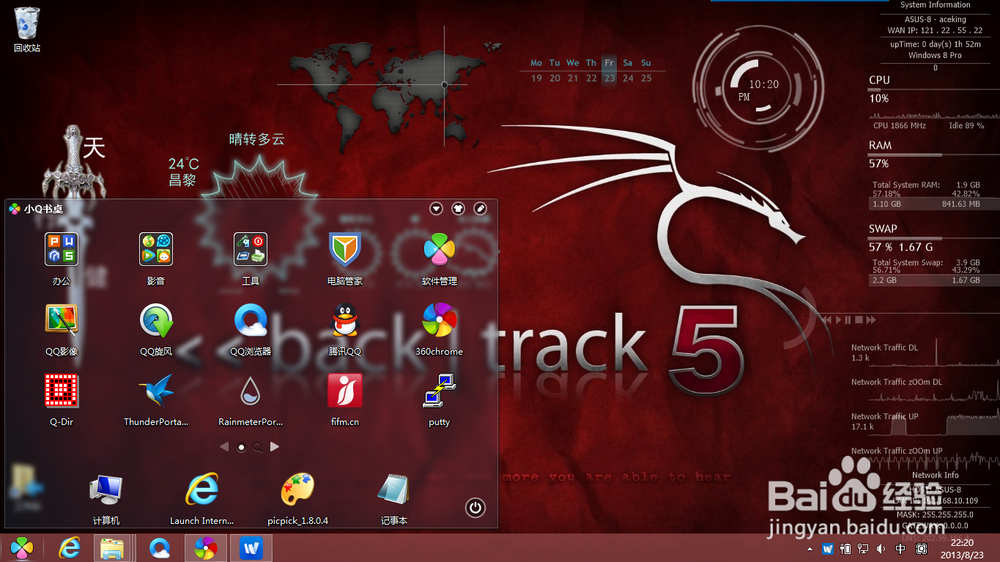Open the 影音 media folder icon
1000x562 pixels.
tap(156, 249)
